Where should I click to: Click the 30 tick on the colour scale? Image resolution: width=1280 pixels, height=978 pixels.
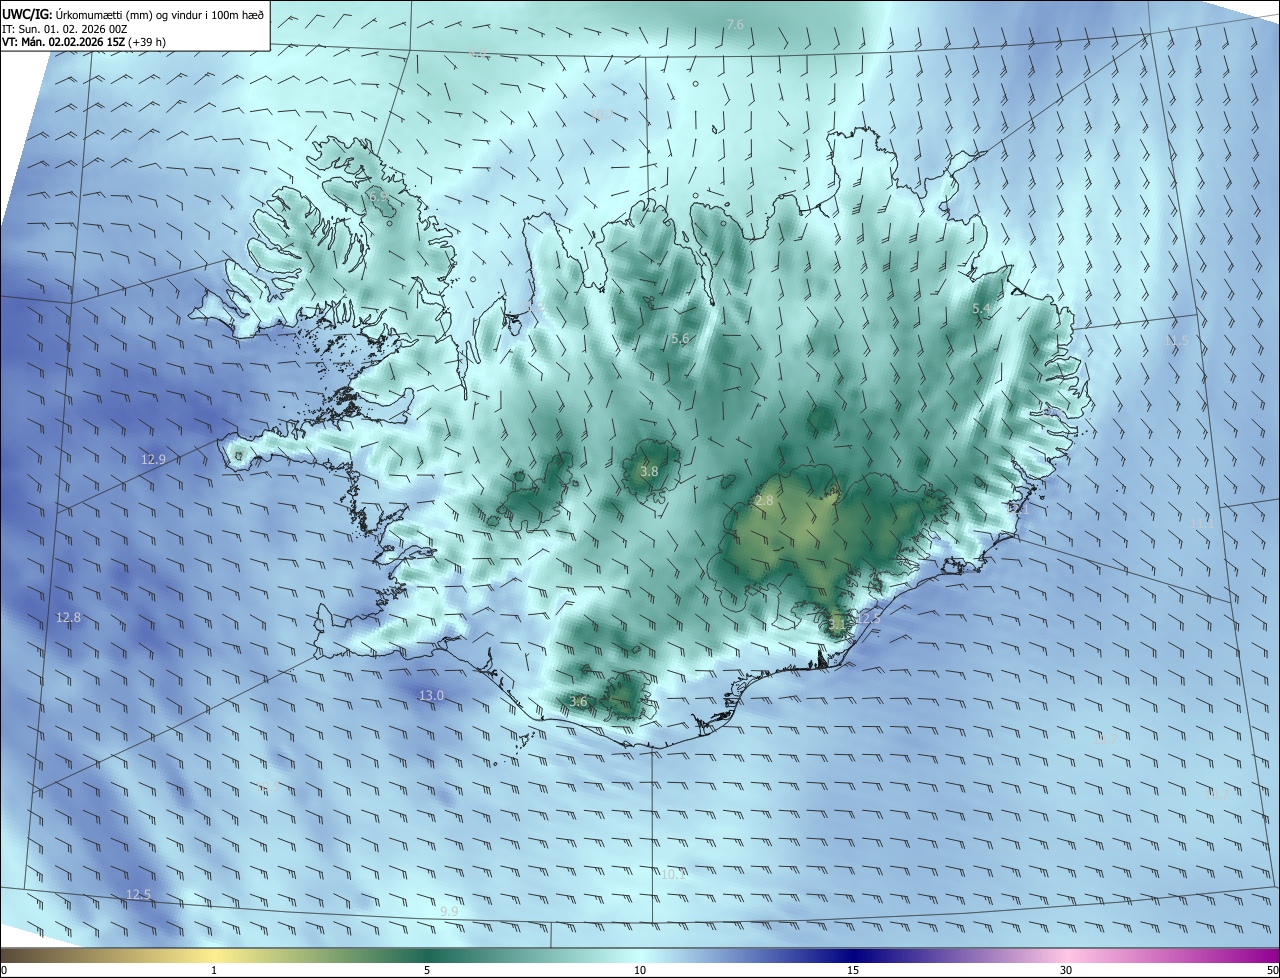[1066, 970]
